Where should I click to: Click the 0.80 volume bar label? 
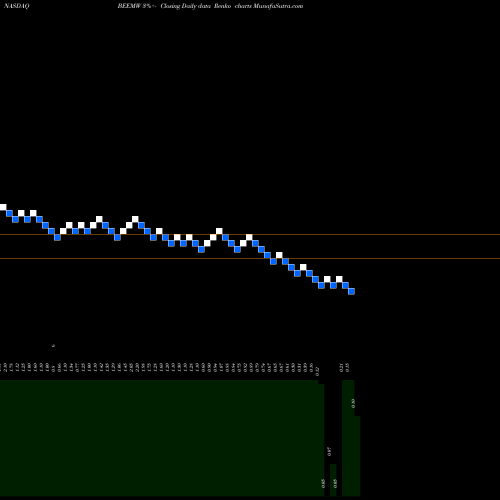pyautogui.click(x=353, y=403)
